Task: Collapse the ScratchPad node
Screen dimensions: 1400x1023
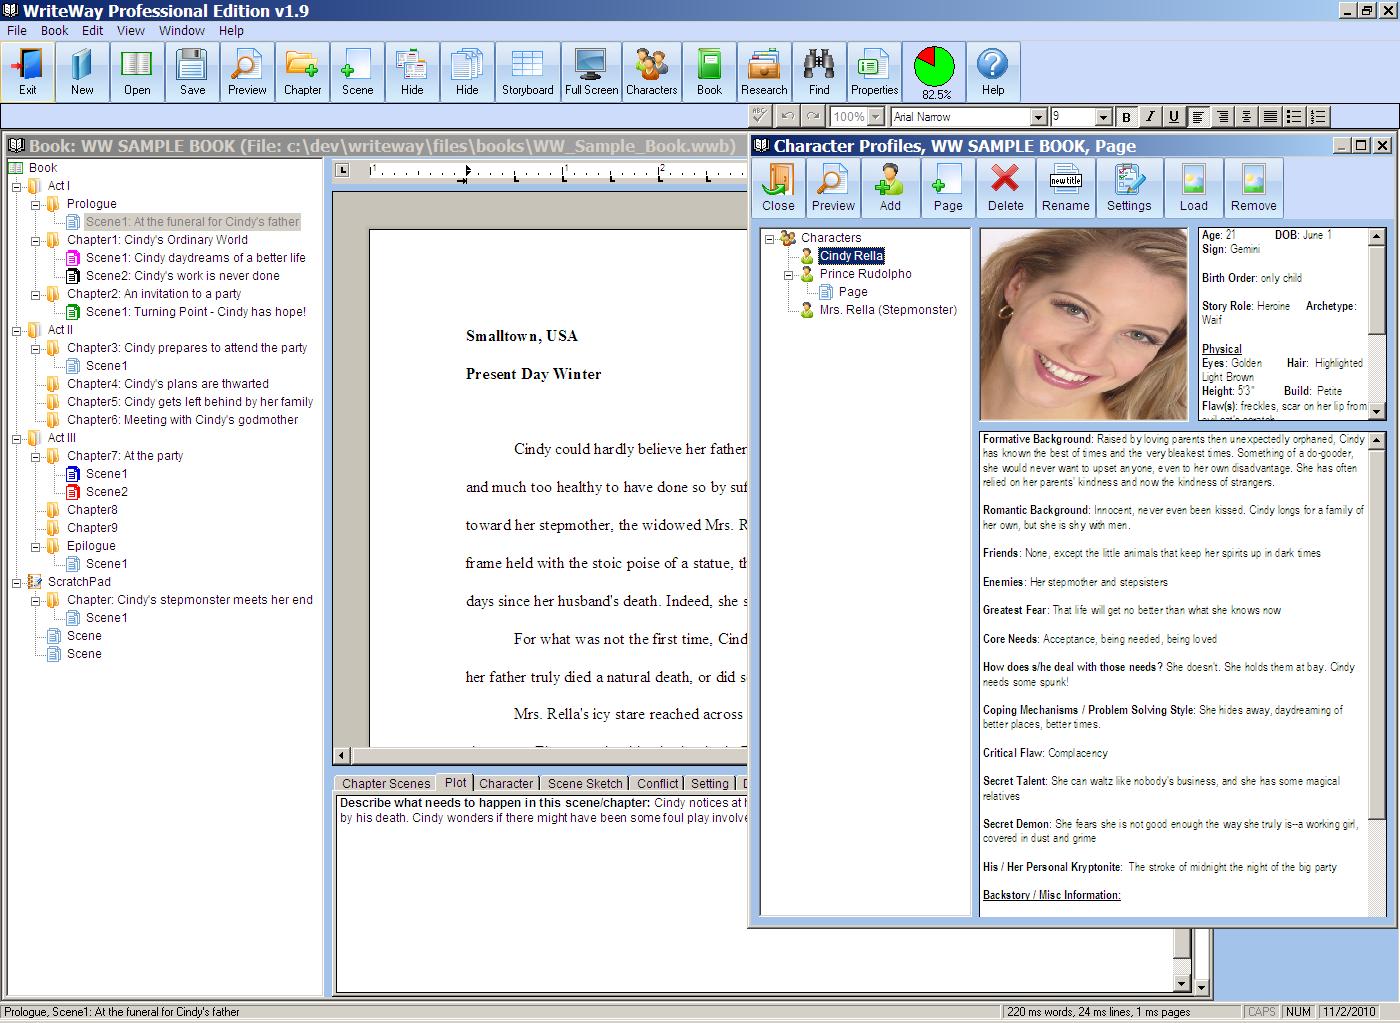Action: coord(17,582)
